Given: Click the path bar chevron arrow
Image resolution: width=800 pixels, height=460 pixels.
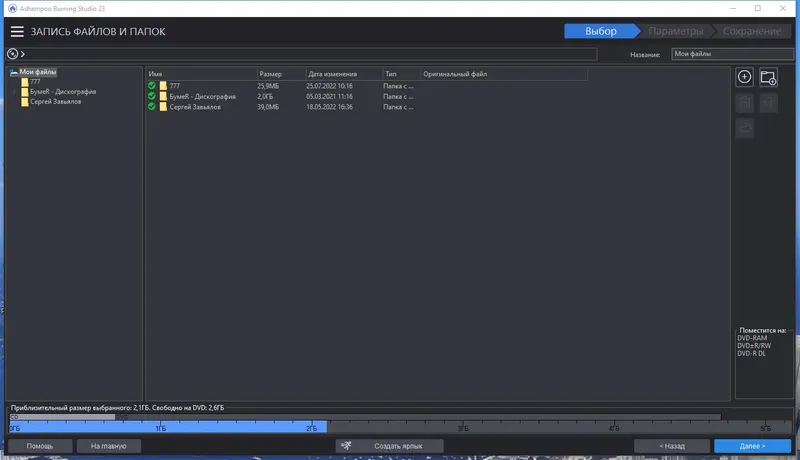Looking at the screenshot, I should (22, 54).
